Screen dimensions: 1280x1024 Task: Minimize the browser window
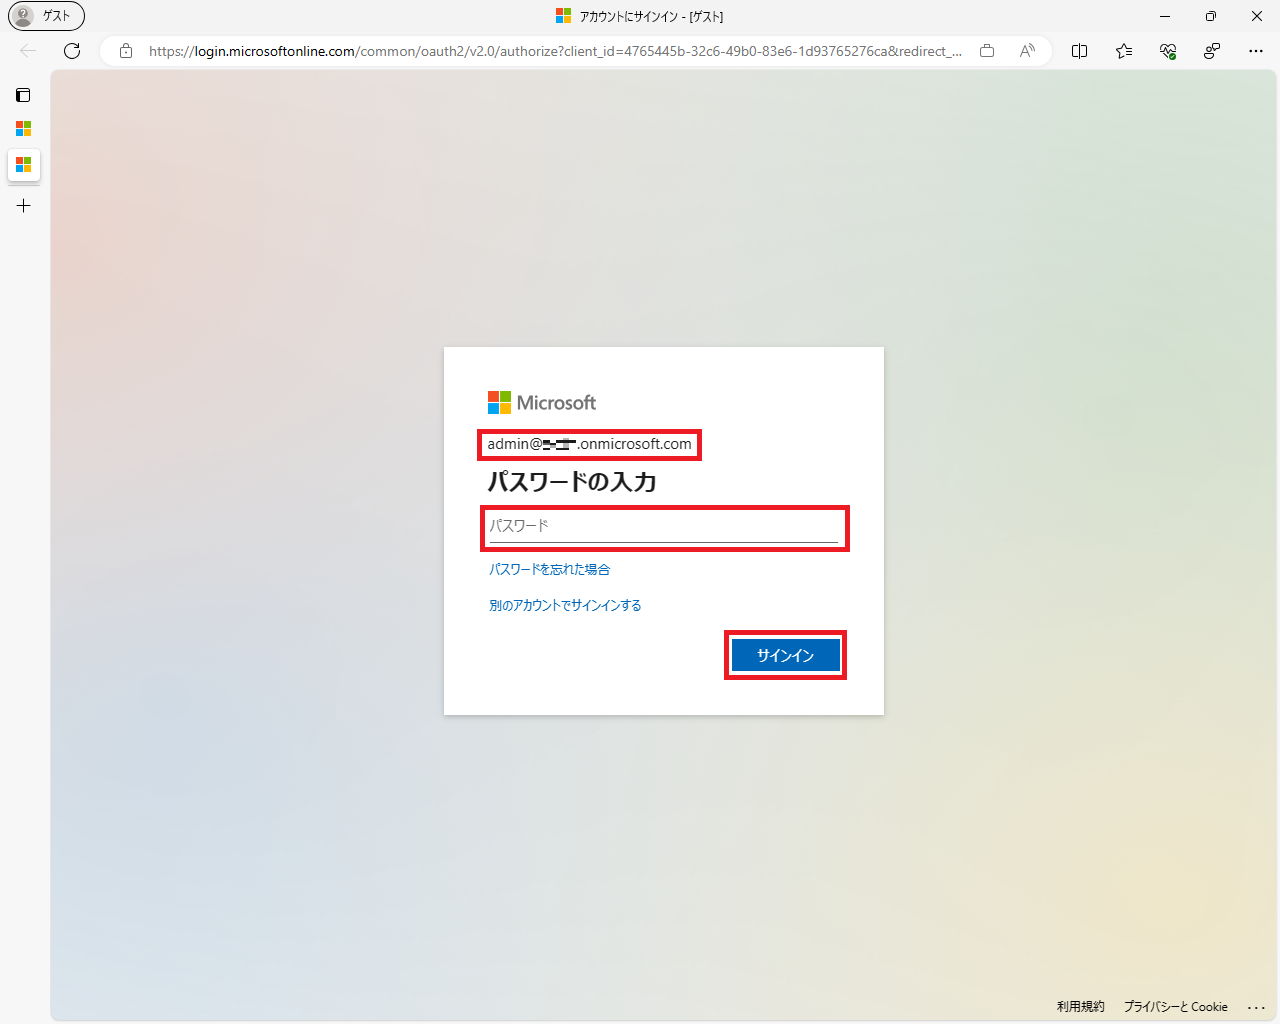(x=1165, y=16)
